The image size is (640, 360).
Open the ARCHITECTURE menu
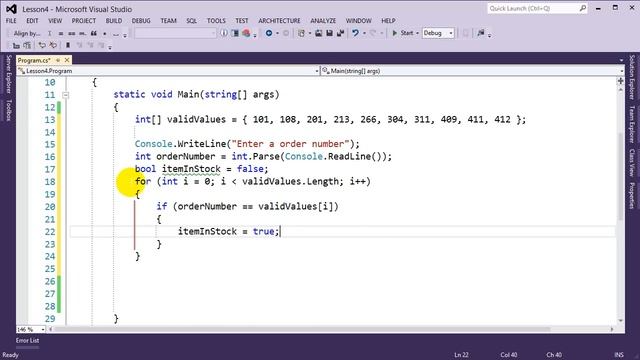279,20
